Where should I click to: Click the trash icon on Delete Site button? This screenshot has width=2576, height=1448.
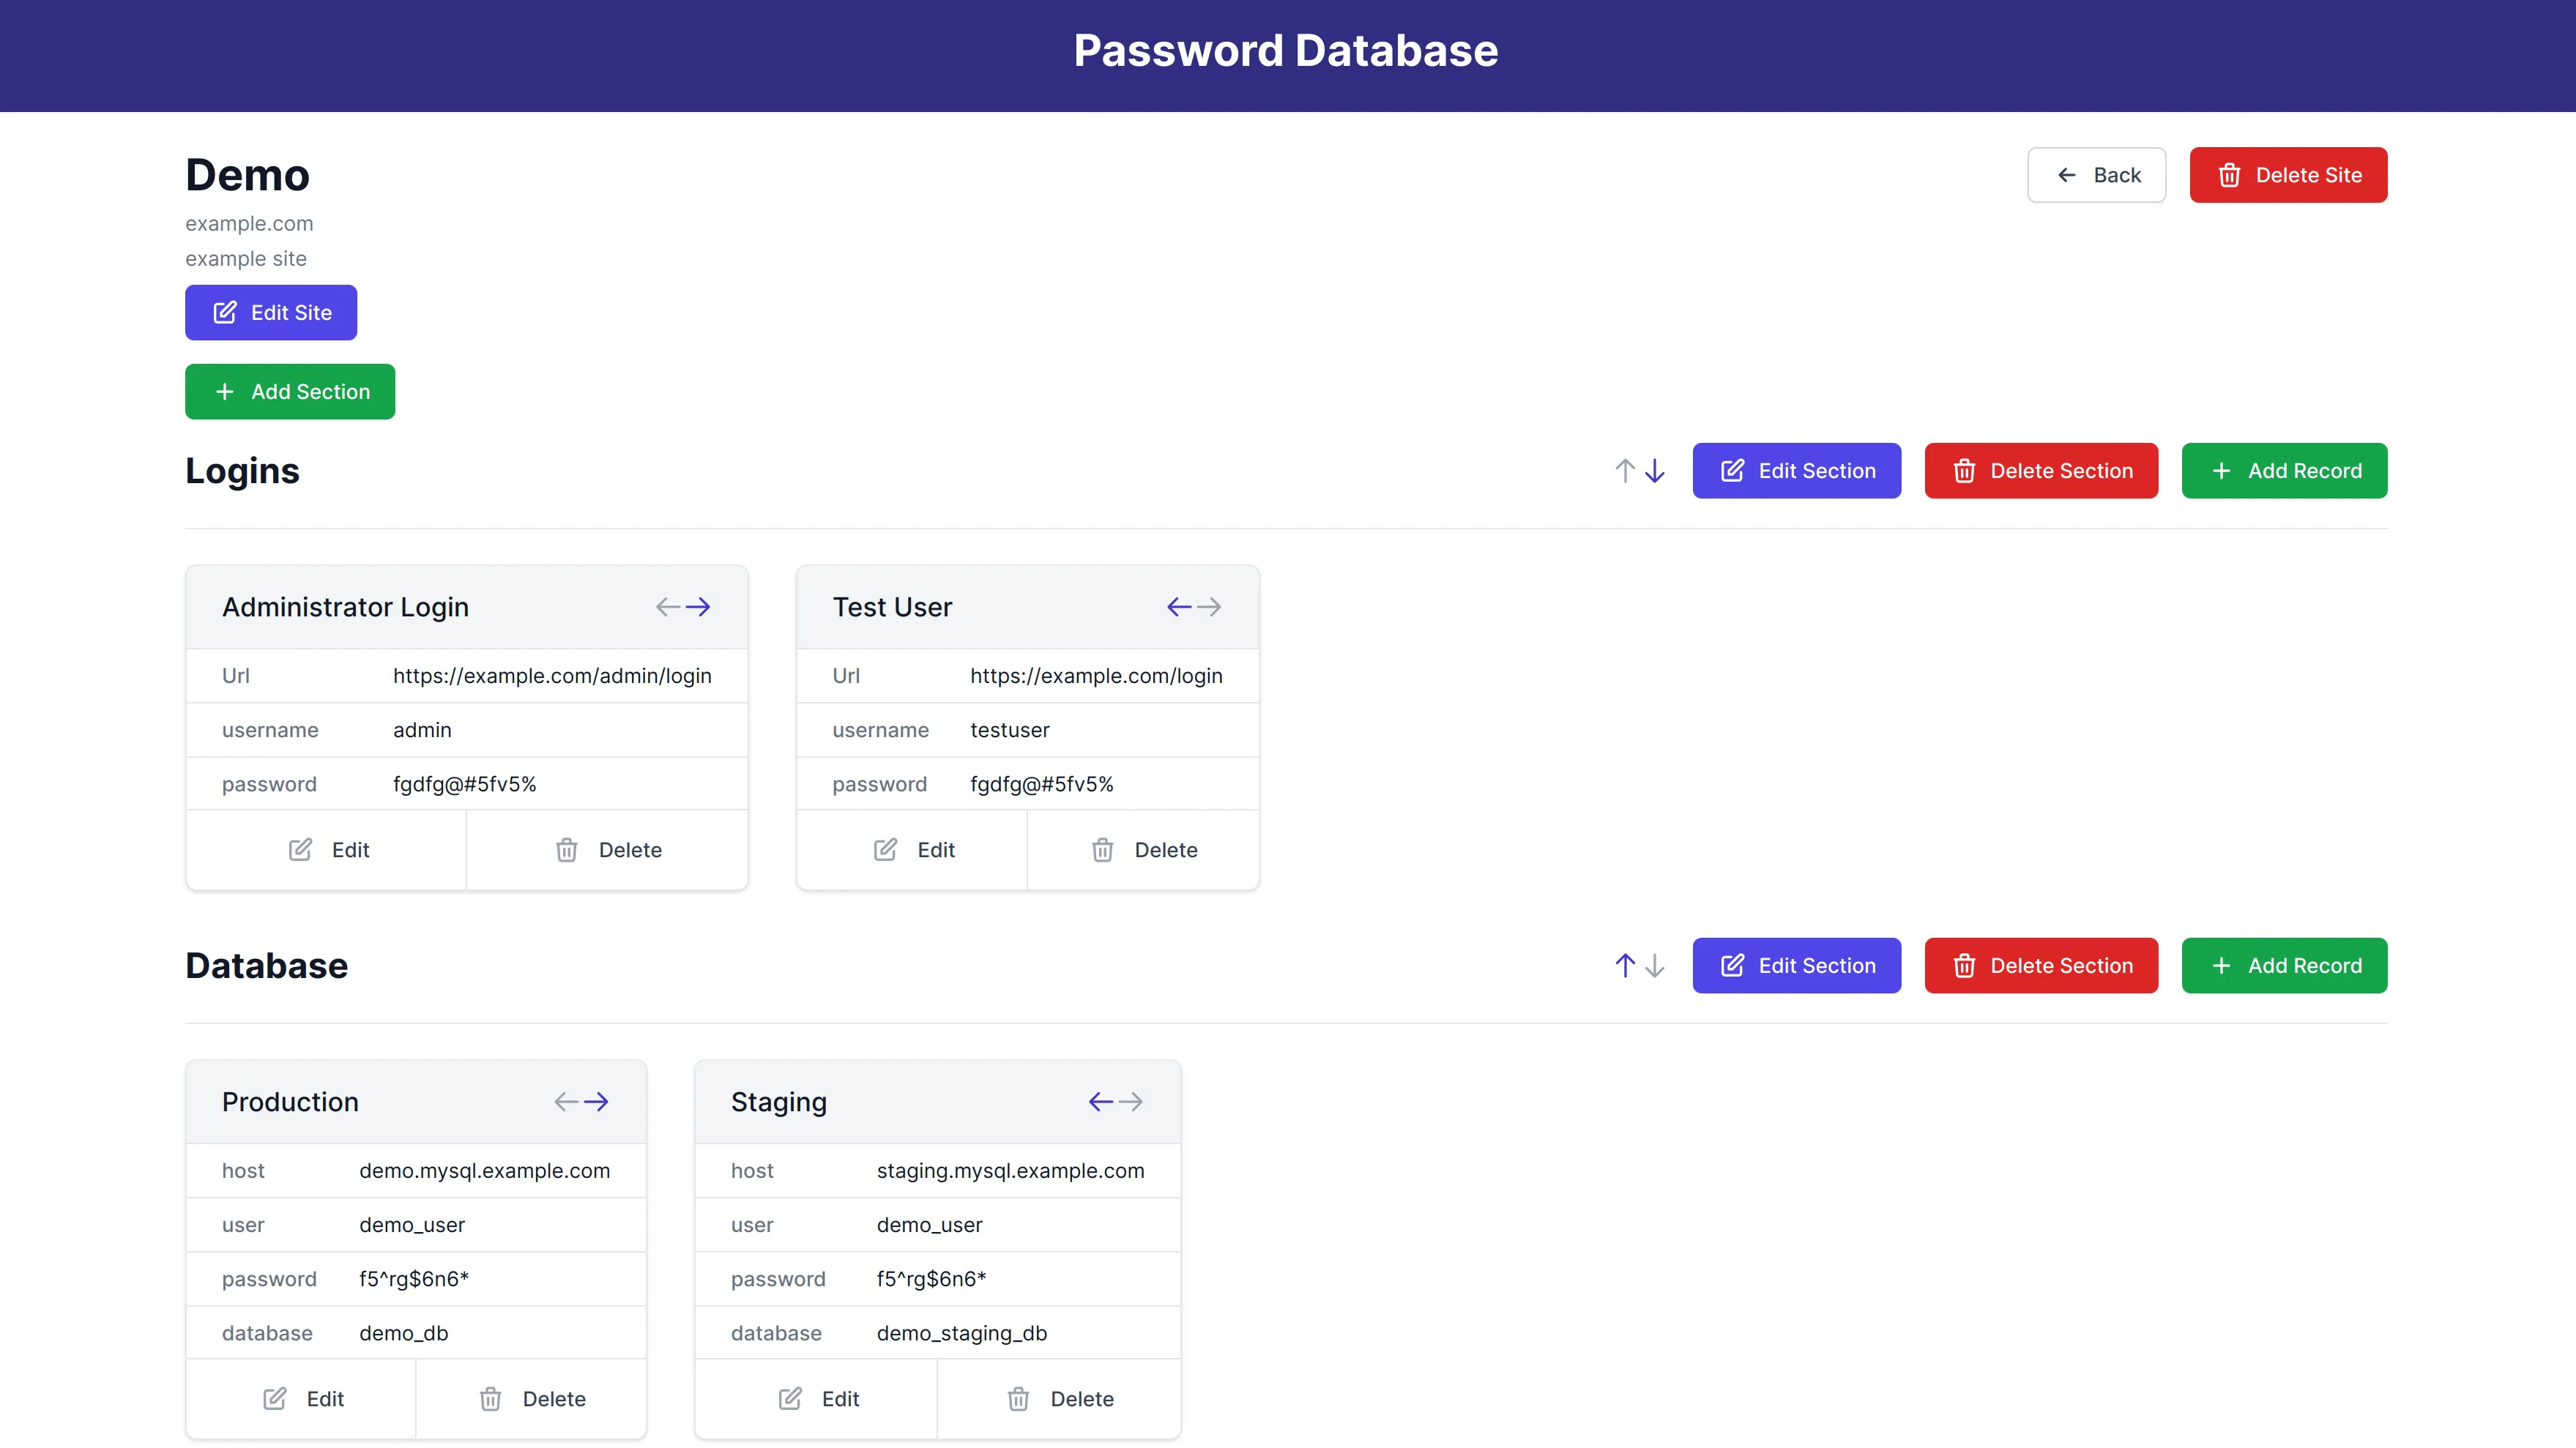pyautogui.click(x=2229, y=175)
